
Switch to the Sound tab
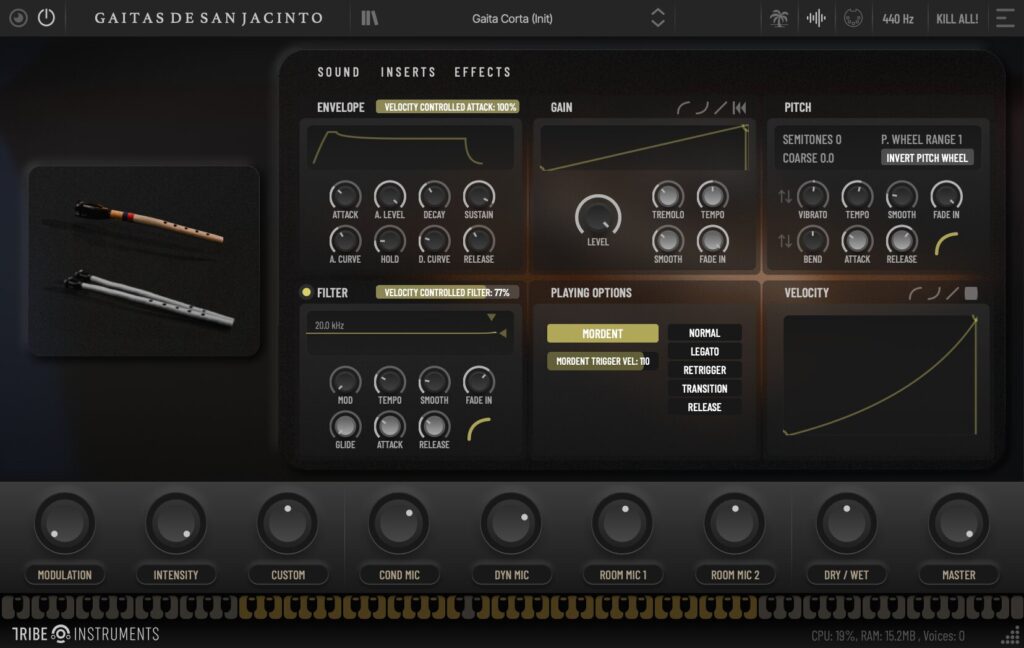[338, 72]
